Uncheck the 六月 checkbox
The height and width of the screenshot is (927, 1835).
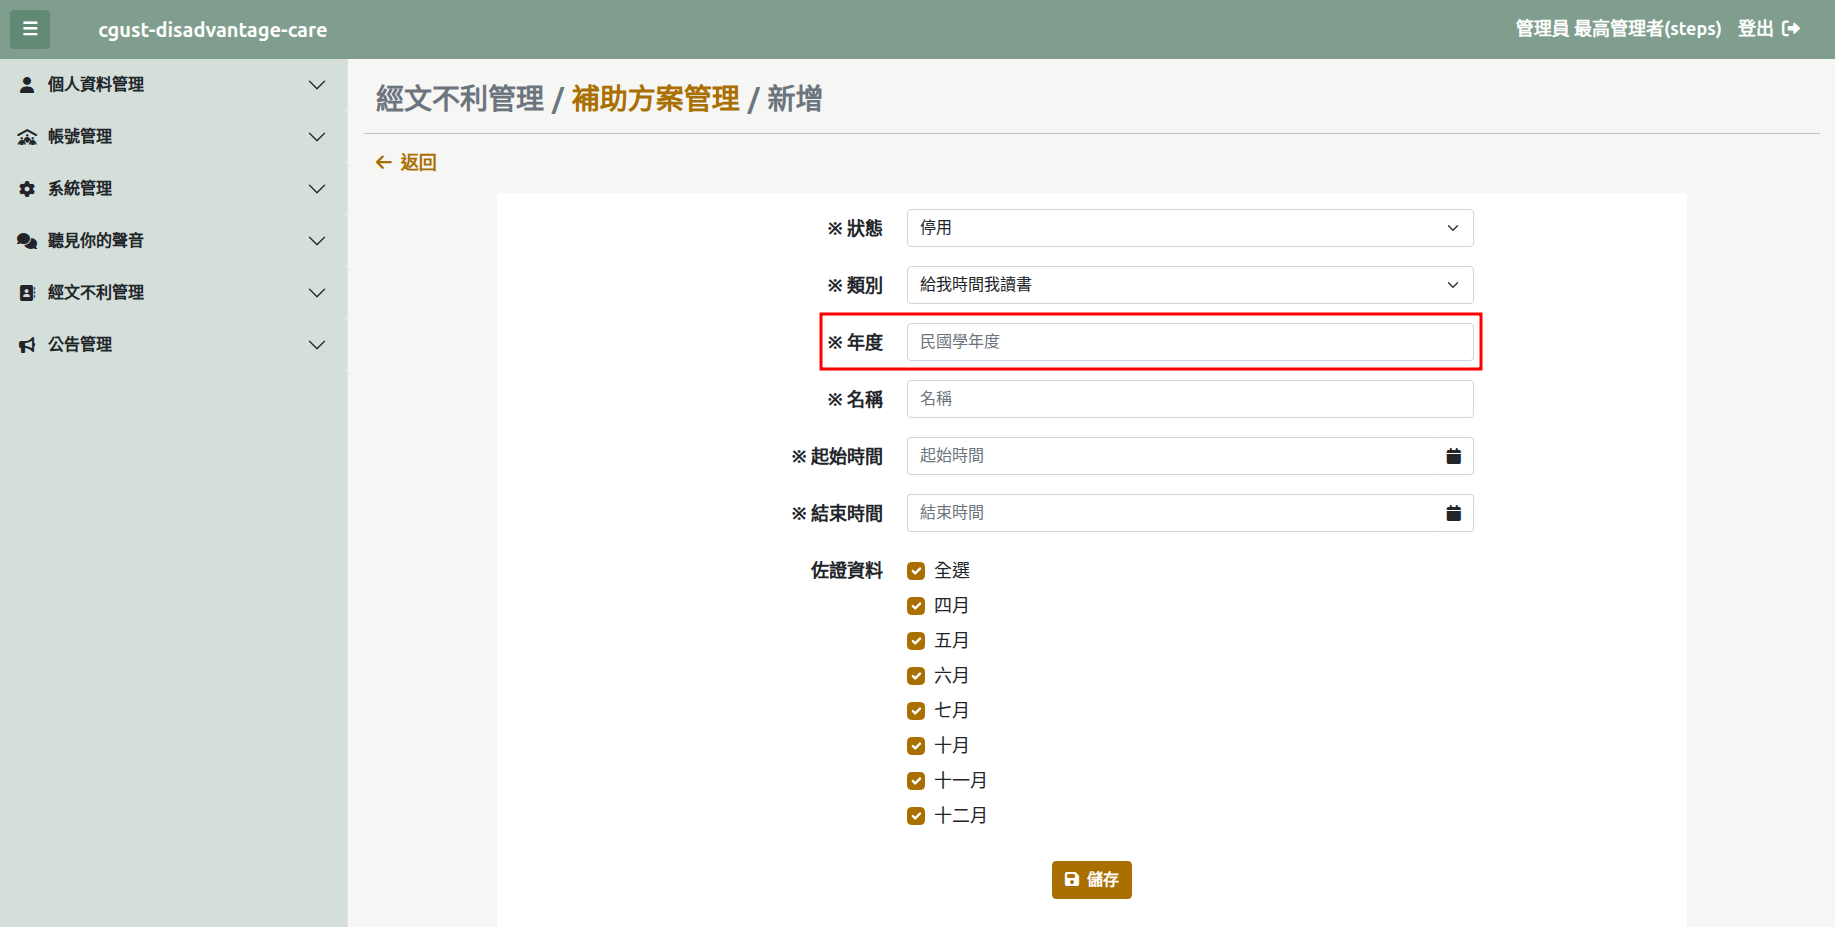coord(916,676)
